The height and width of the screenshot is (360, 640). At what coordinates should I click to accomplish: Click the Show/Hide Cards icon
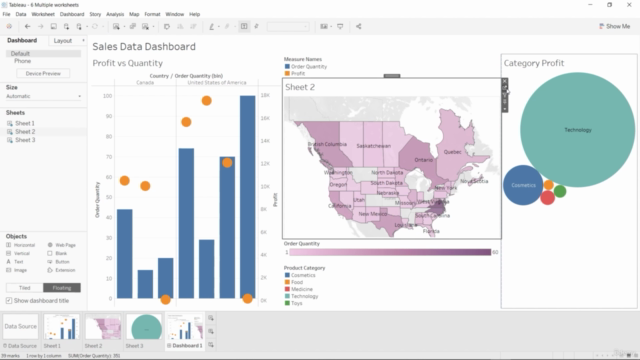pos(324,27)
